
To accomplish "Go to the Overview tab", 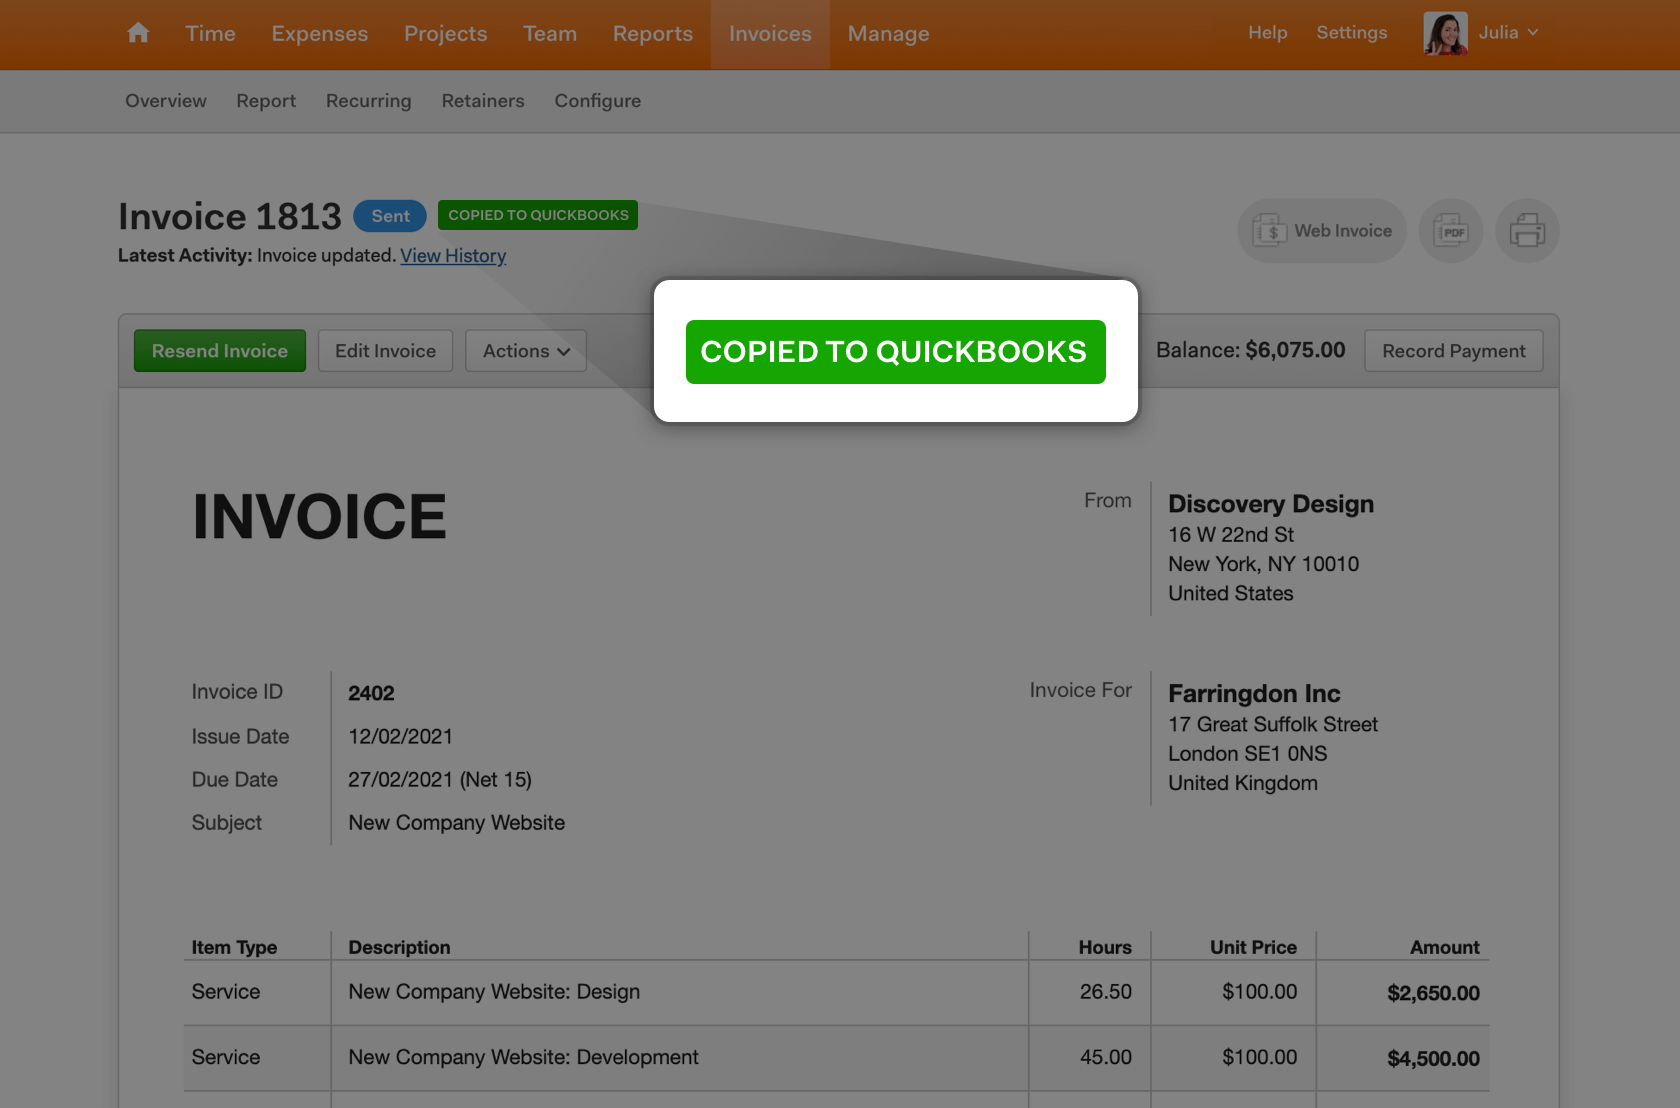I will coord(165,101).
